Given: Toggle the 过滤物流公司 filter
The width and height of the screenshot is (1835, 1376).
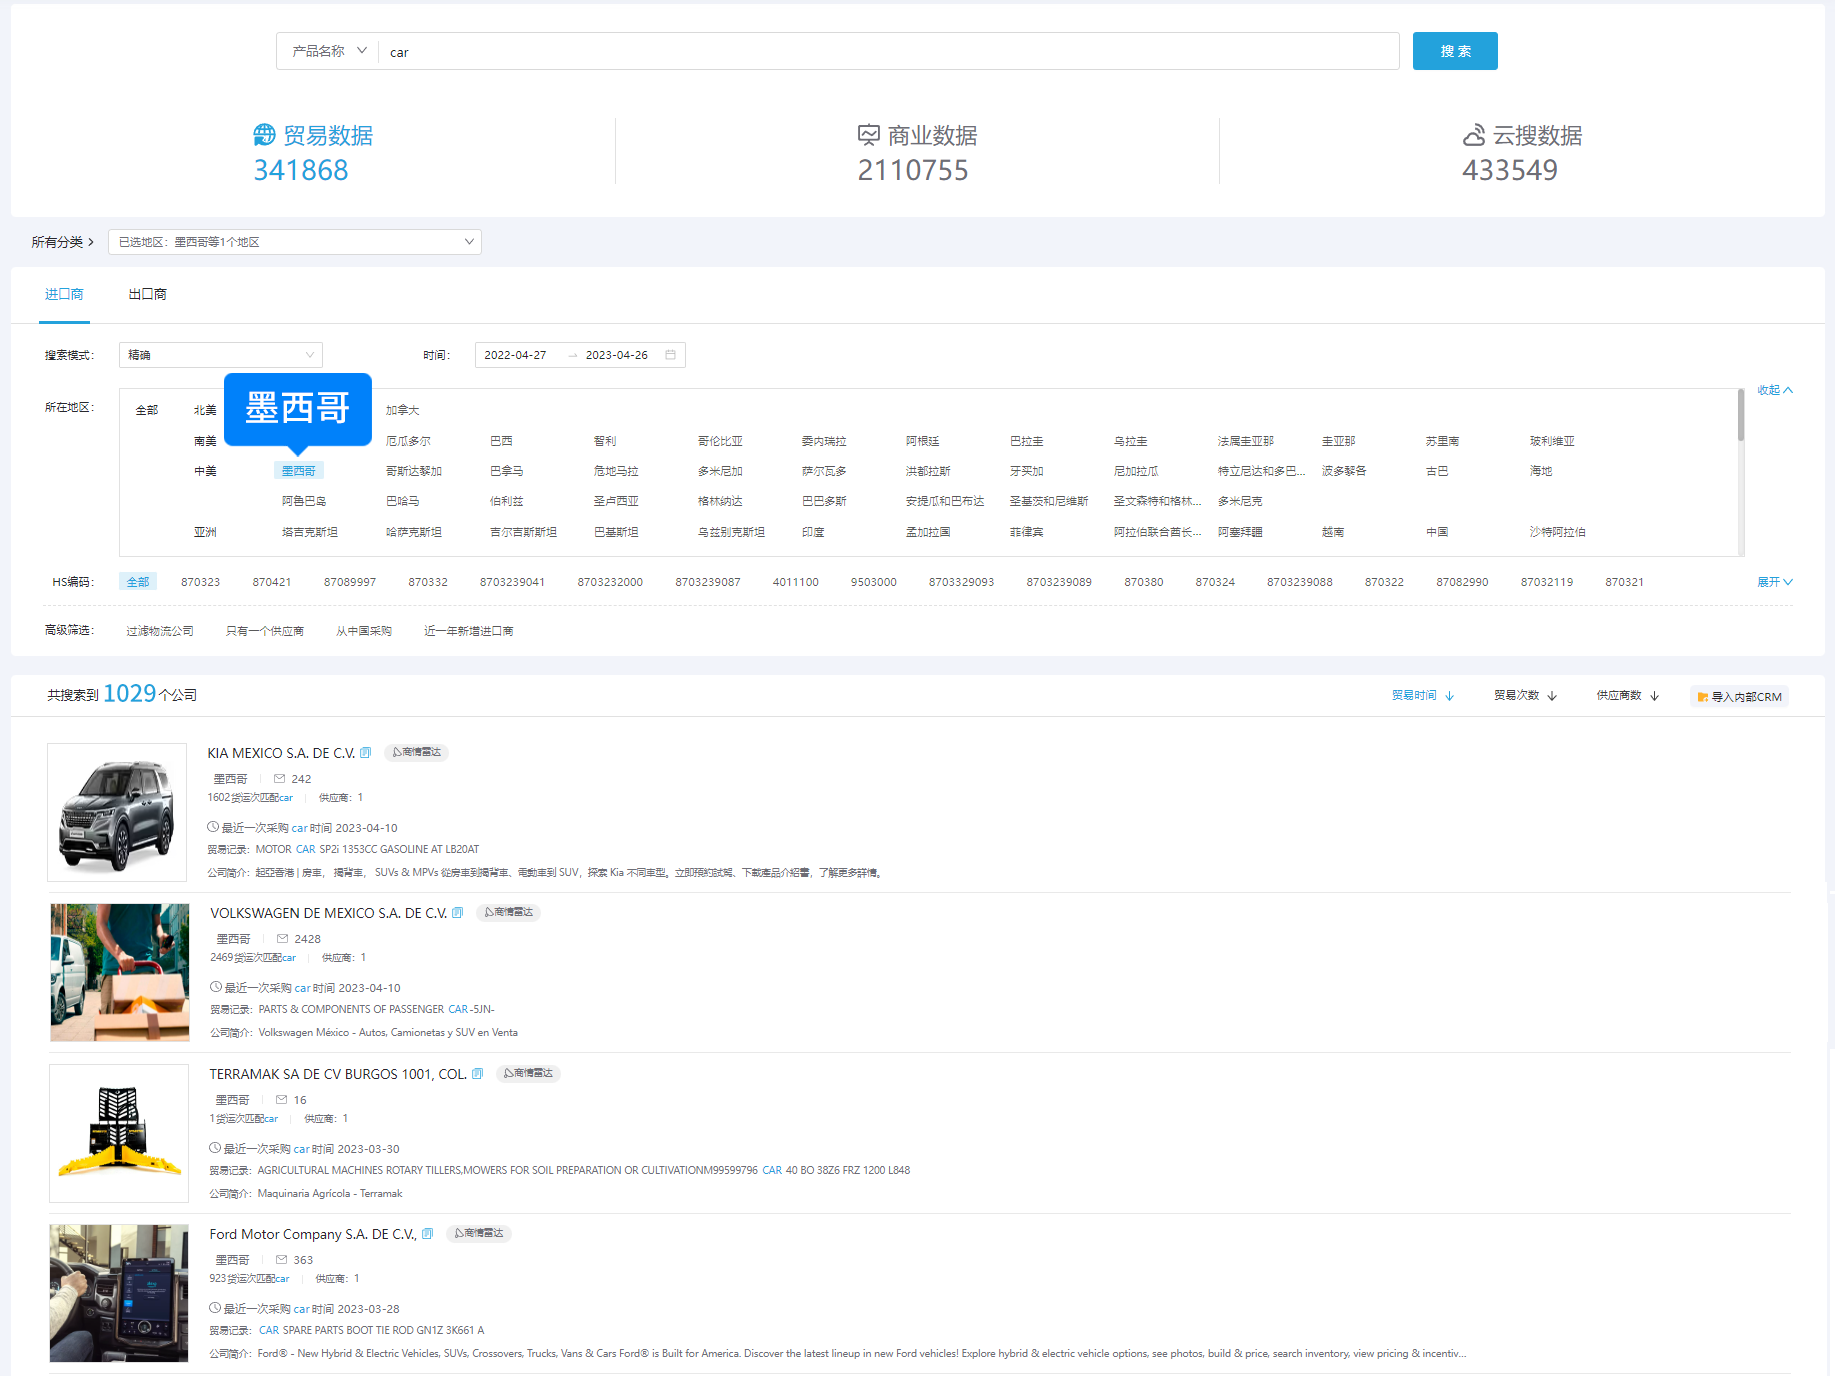Looking at the screenshot, I should [x=160, y=631].
